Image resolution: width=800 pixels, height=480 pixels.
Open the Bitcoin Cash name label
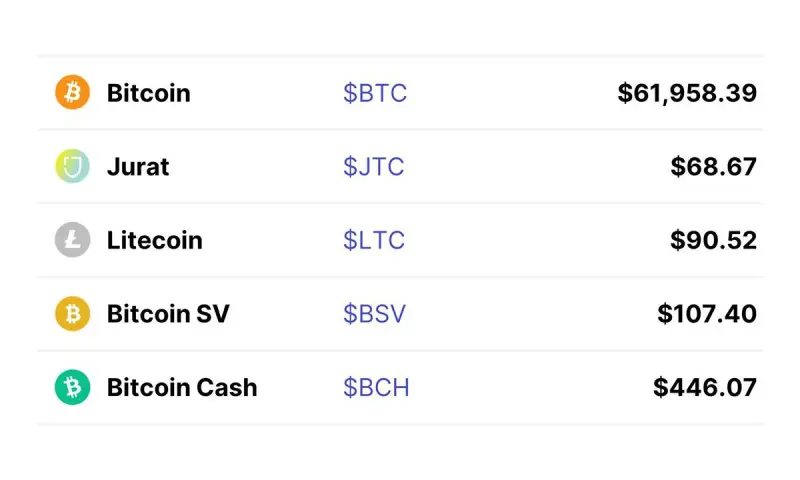click(x=182, y=387)
